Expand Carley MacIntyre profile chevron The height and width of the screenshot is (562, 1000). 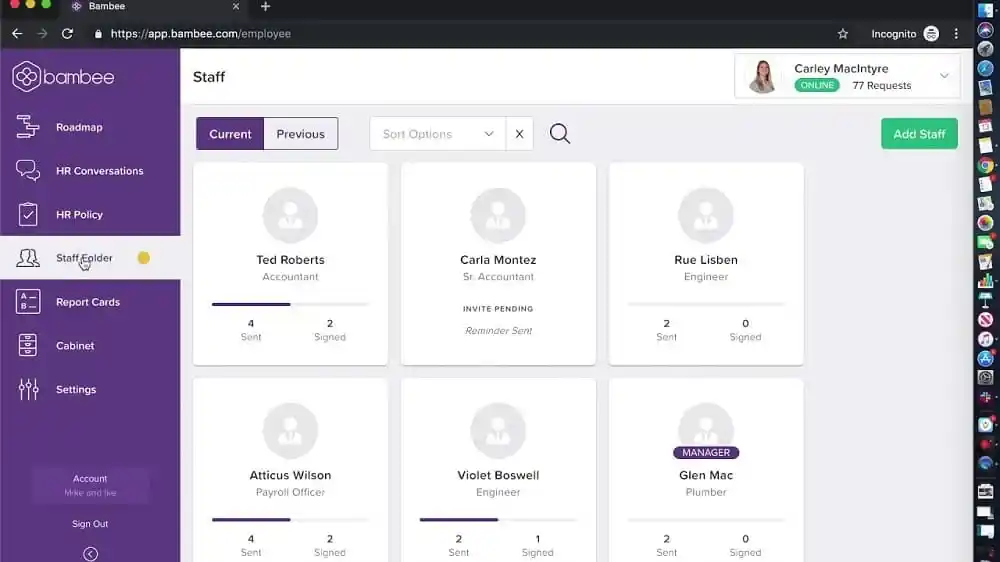coord(944,76)
